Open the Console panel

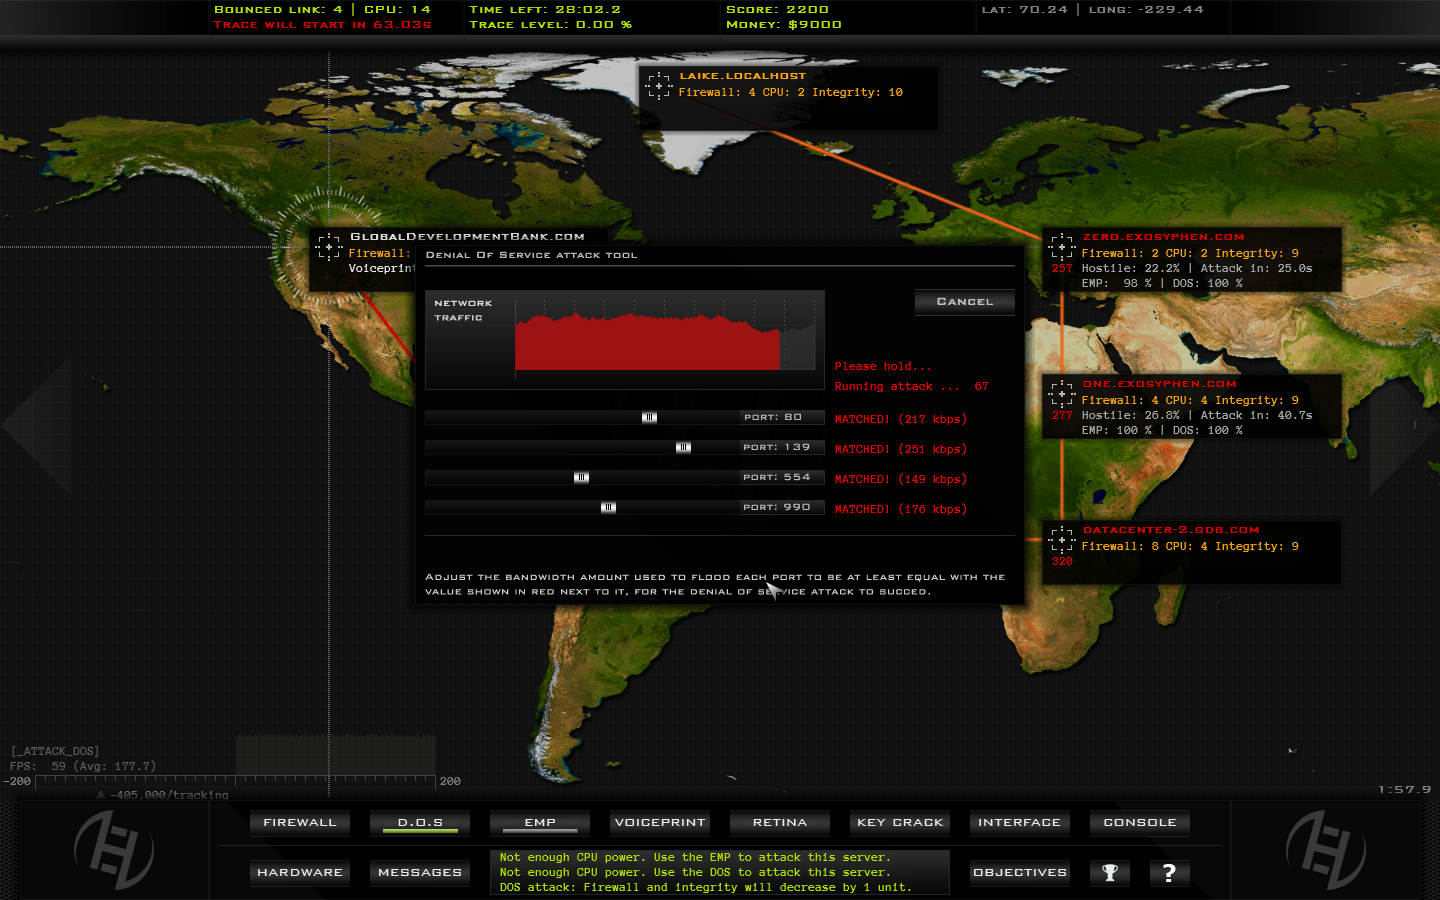pos(1139,823)
